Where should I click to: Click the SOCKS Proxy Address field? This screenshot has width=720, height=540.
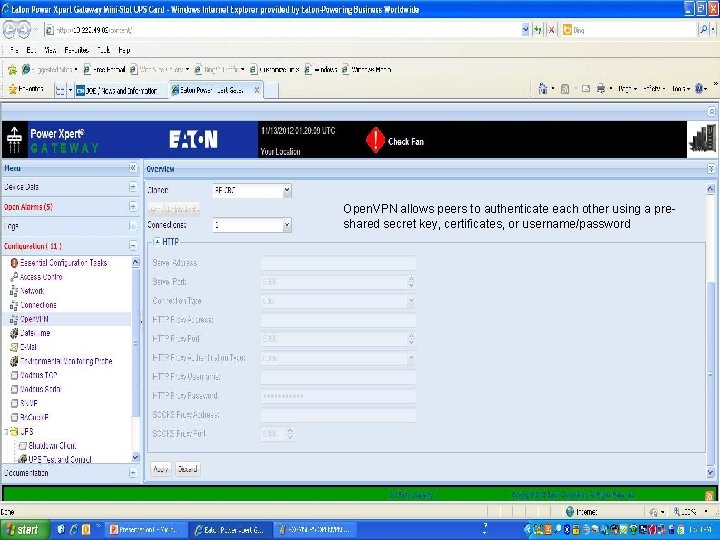[x=338, y=415]
